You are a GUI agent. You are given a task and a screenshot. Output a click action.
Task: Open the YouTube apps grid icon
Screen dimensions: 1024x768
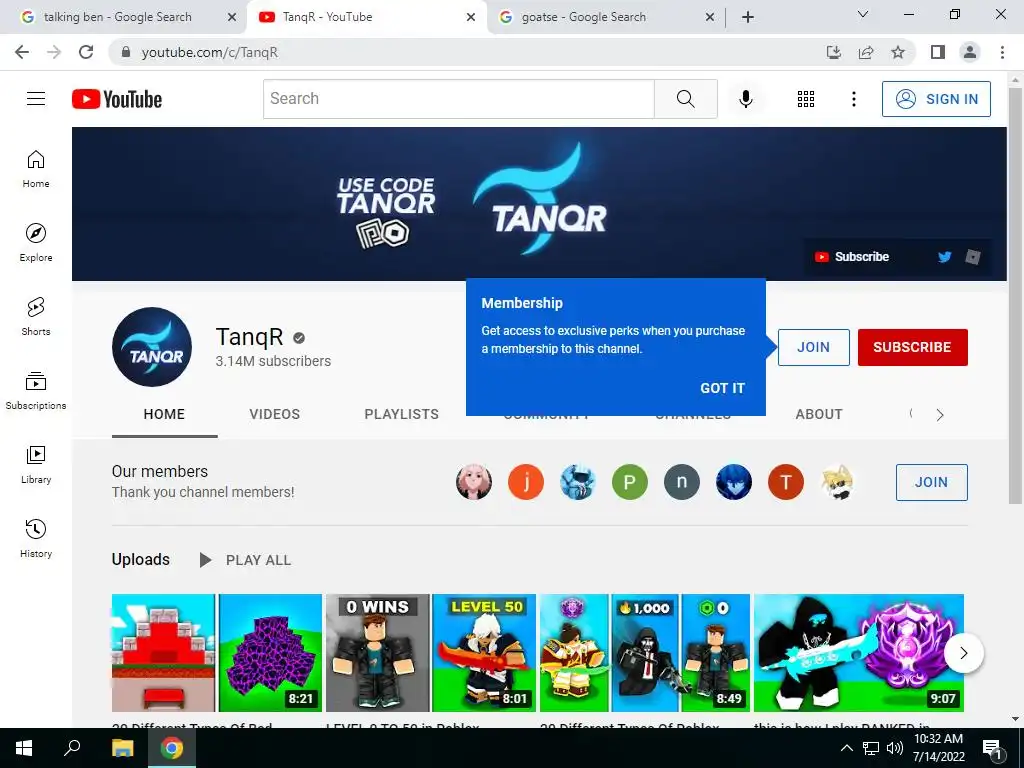(806, 99)
